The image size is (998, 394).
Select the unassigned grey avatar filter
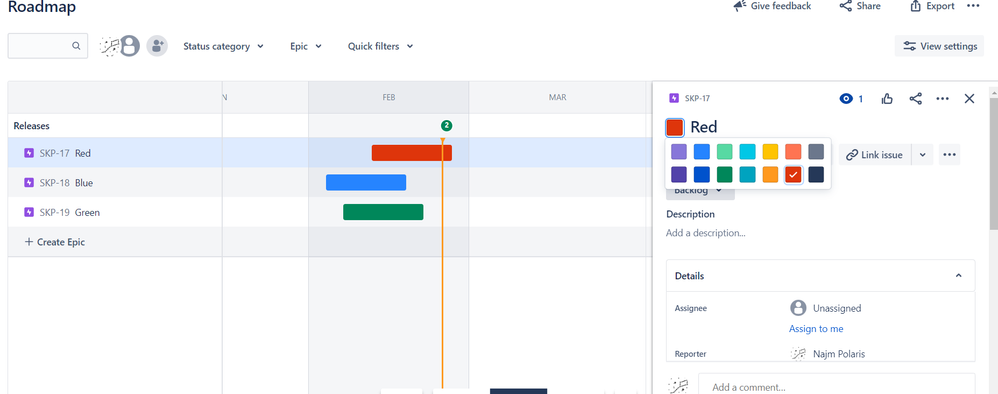tap(130, 46)
